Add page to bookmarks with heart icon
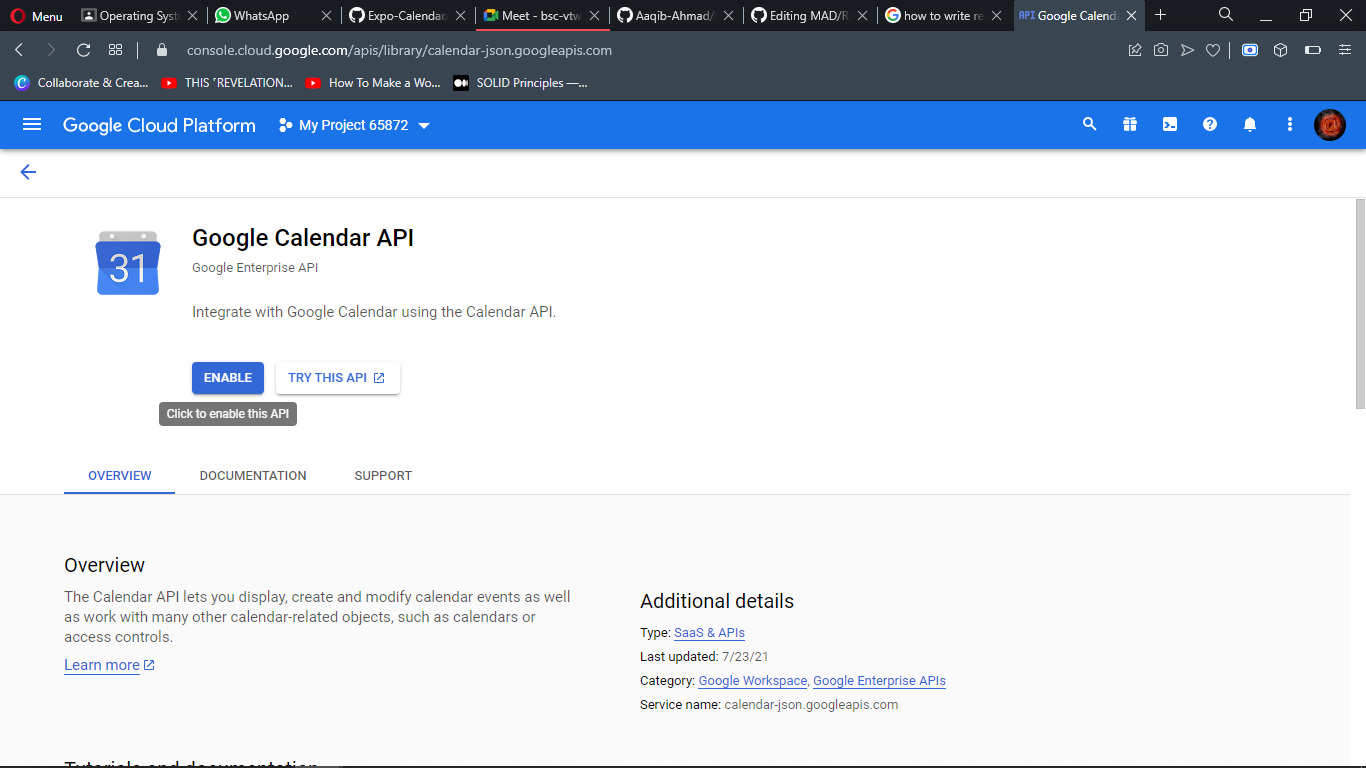Viewport: 1366px width, 768px height. point(1213,50)
